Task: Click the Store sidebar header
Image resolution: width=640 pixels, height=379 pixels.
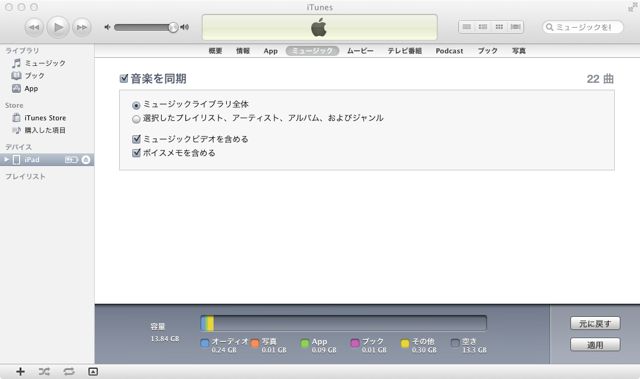Action: pyautogui.click(x=14, y=105)
